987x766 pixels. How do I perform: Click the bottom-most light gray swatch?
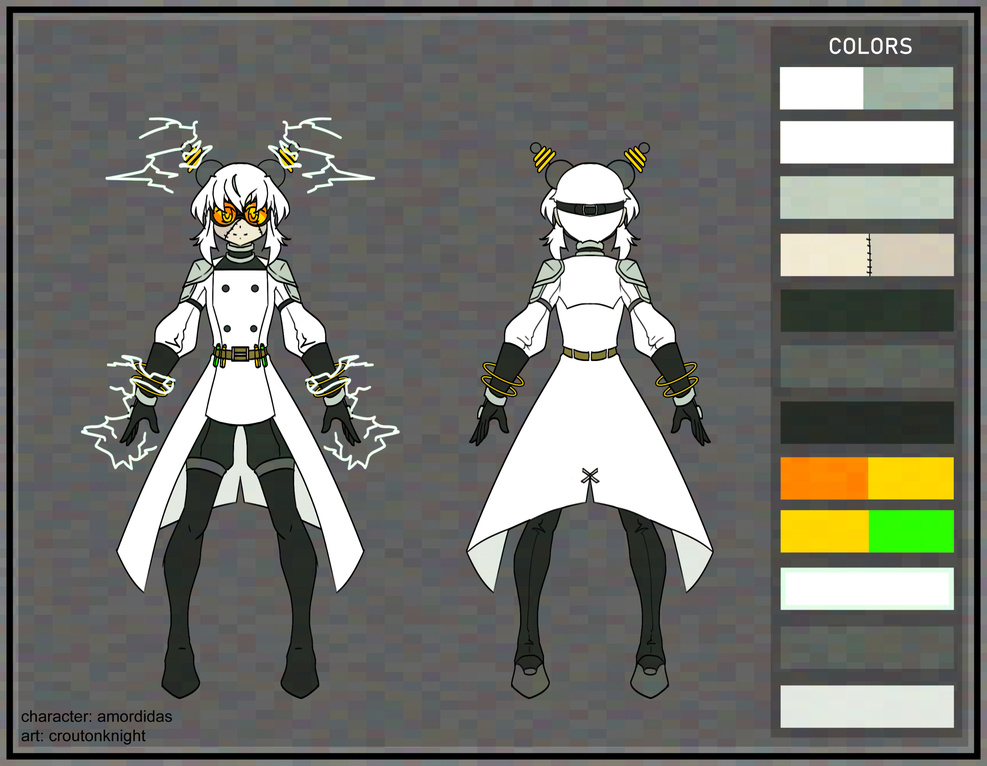[866, 706]
